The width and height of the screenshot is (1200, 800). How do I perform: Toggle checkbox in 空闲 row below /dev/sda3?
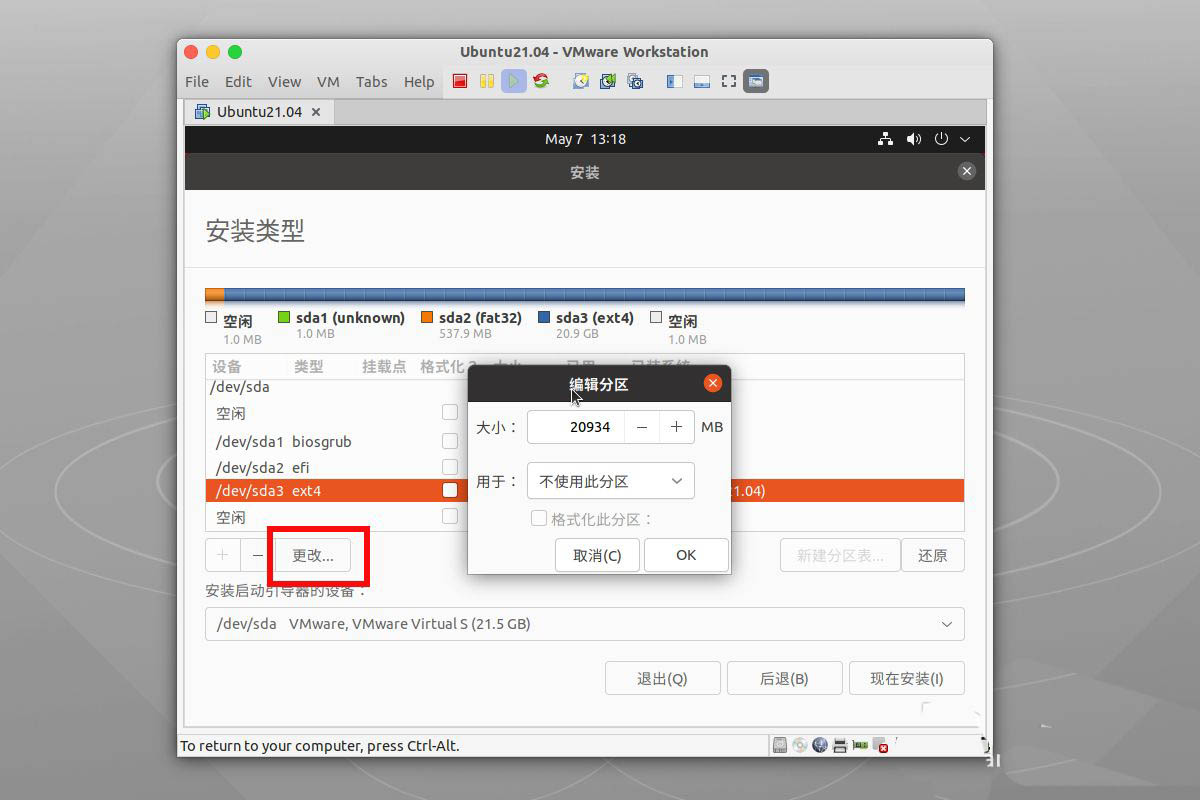pyautogui.click(x=450, y=516)
